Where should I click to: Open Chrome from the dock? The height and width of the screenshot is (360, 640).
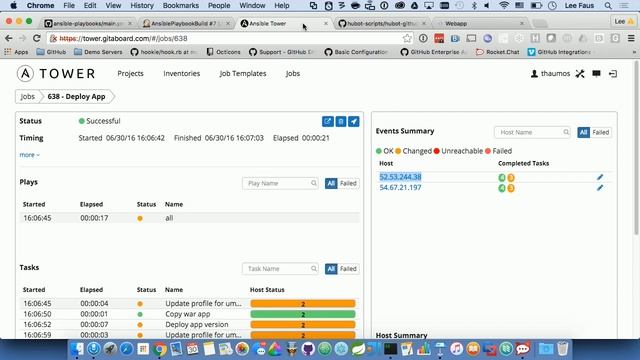[x=160, y=349]
